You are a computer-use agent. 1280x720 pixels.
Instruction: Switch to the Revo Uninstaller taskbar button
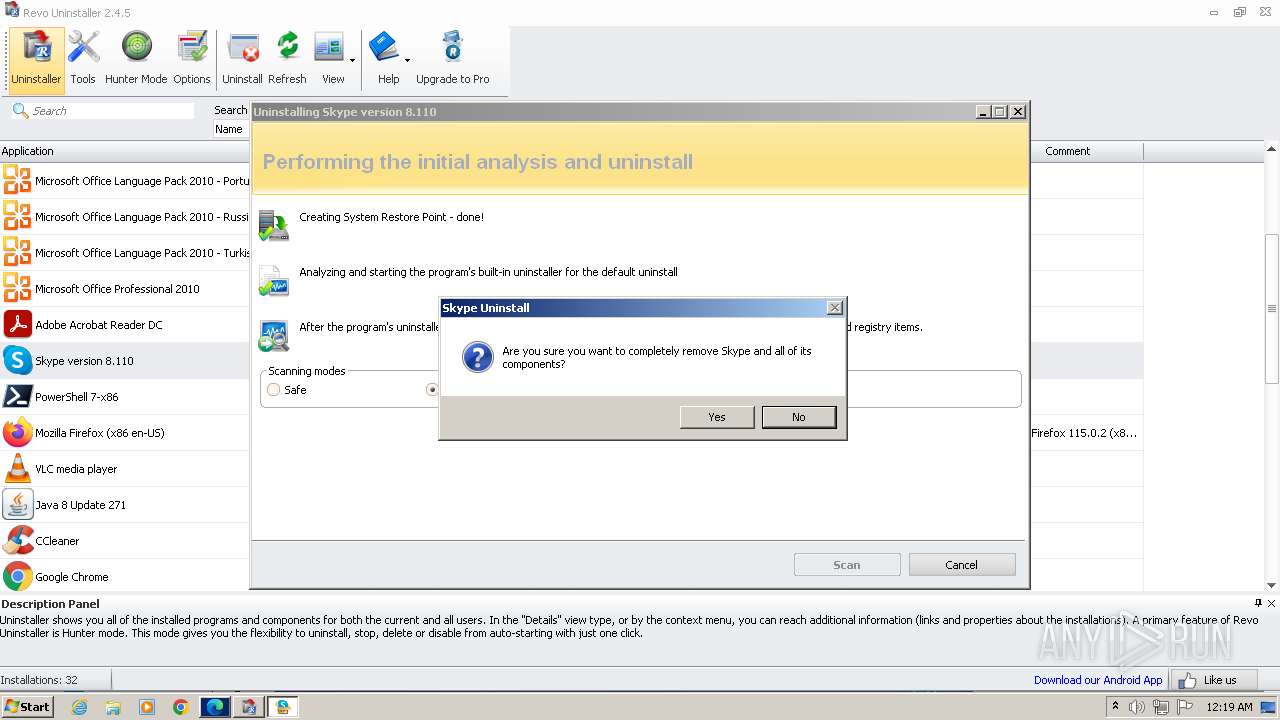click(249, 707)
